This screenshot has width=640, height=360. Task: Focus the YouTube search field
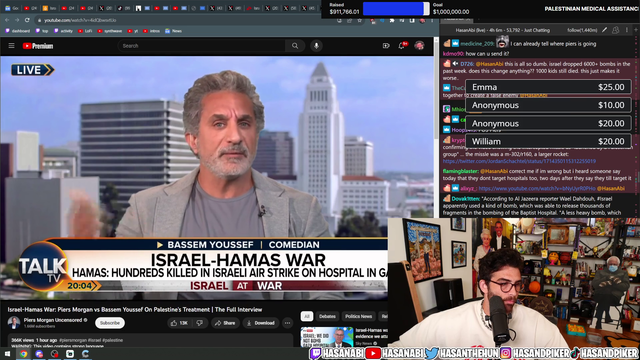pyautogui.click(x=202, y=46)
